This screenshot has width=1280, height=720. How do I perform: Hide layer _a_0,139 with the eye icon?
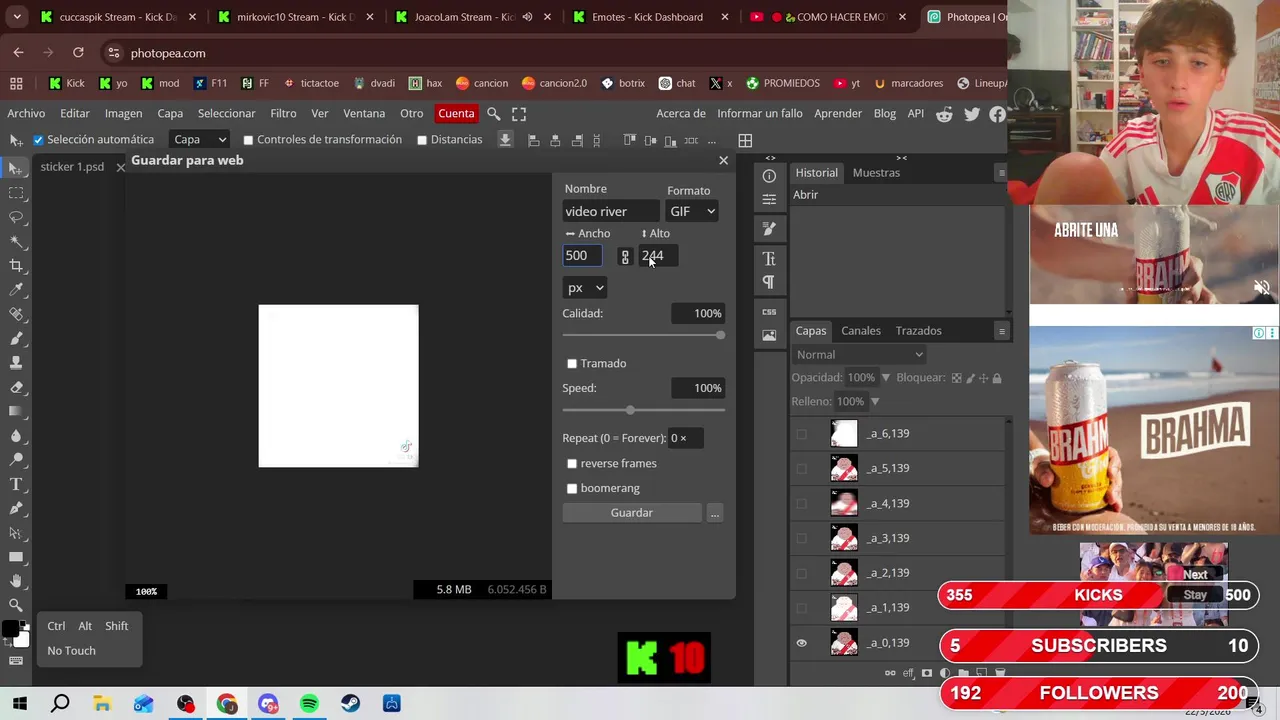801,643
